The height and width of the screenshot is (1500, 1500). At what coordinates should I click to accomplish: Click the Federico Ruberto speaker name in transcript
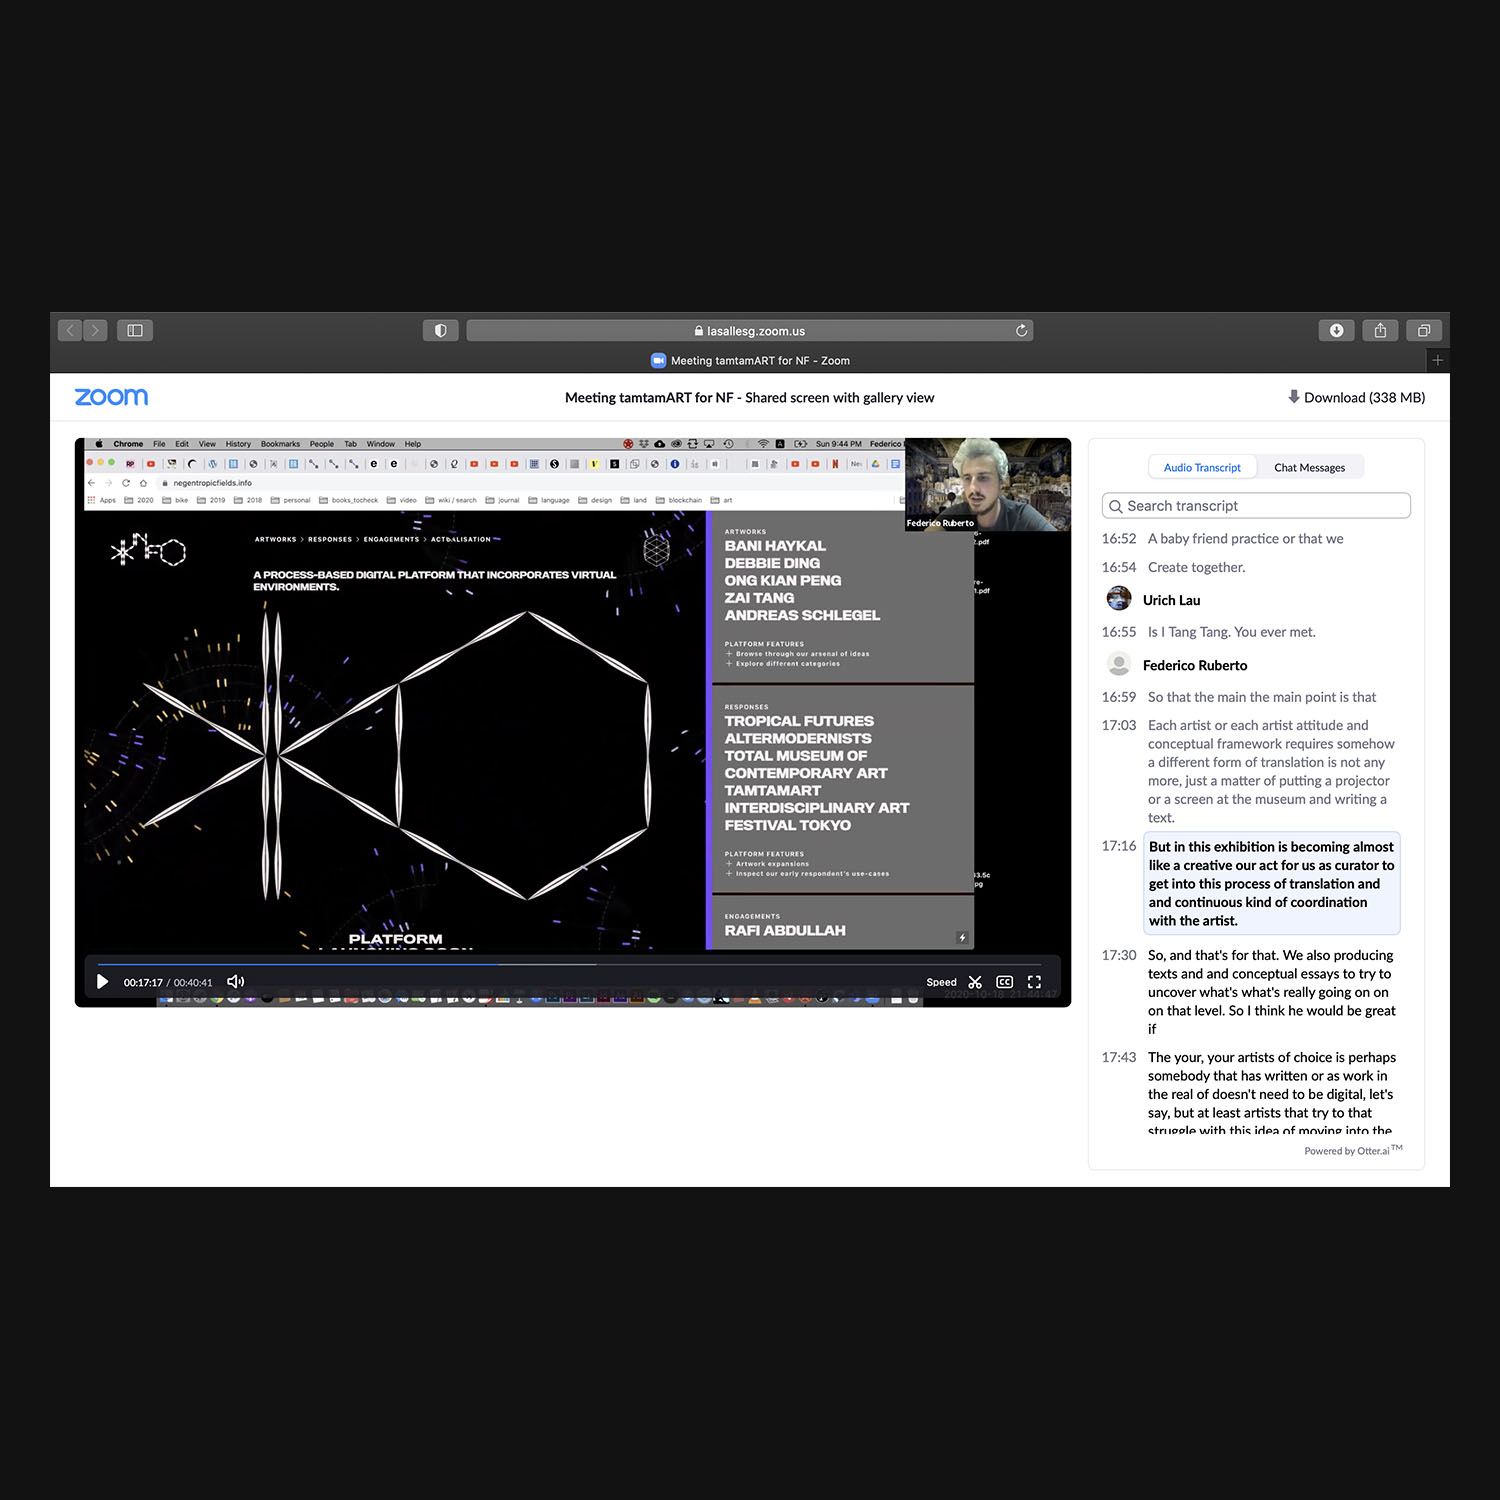tap(1195, 665)
